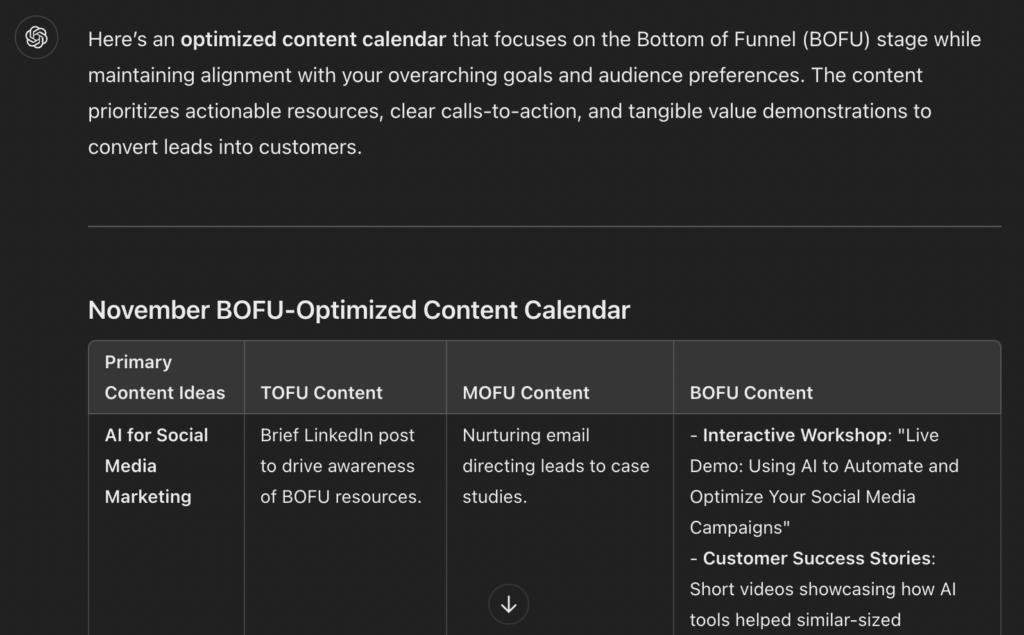Select the "Nurturing email" MOFU cell text
The image size is (1024, 635).
(x=526, y=435)
